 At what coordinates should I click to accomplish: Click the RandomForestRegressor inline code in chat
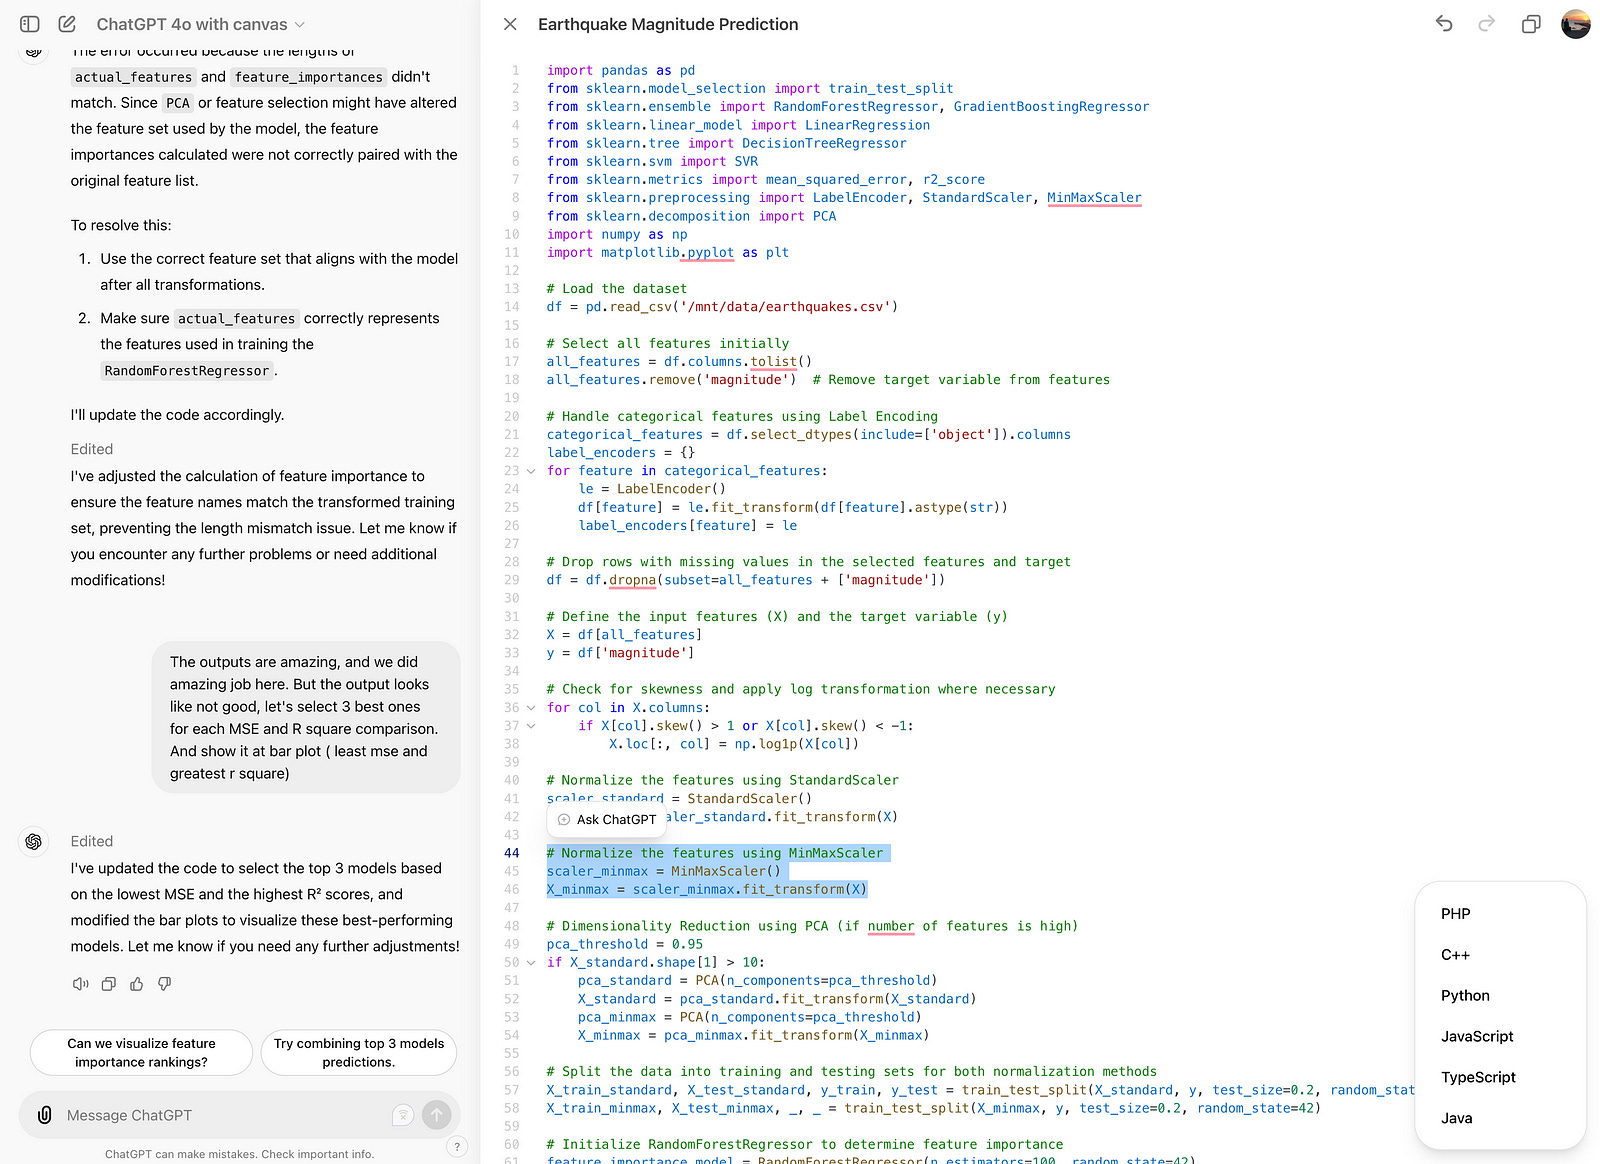(x=187, y=371)
